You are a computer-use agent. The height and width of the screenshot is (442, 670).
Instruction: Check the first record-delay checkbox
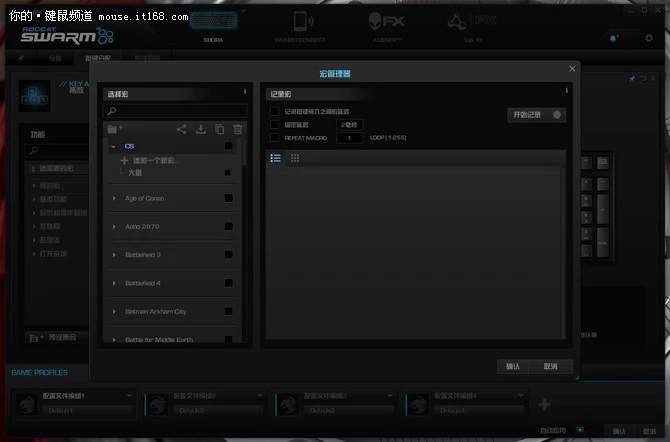click(275, 111)
